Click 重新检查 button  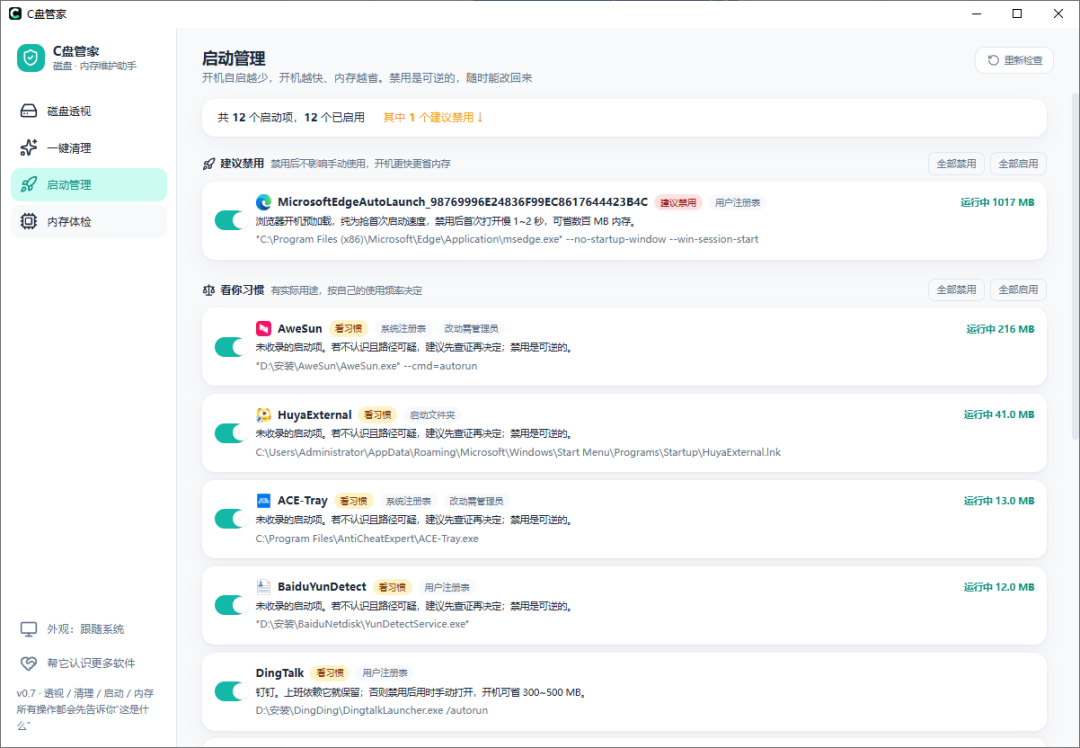pyautogui.click(x=1014, y=61)
